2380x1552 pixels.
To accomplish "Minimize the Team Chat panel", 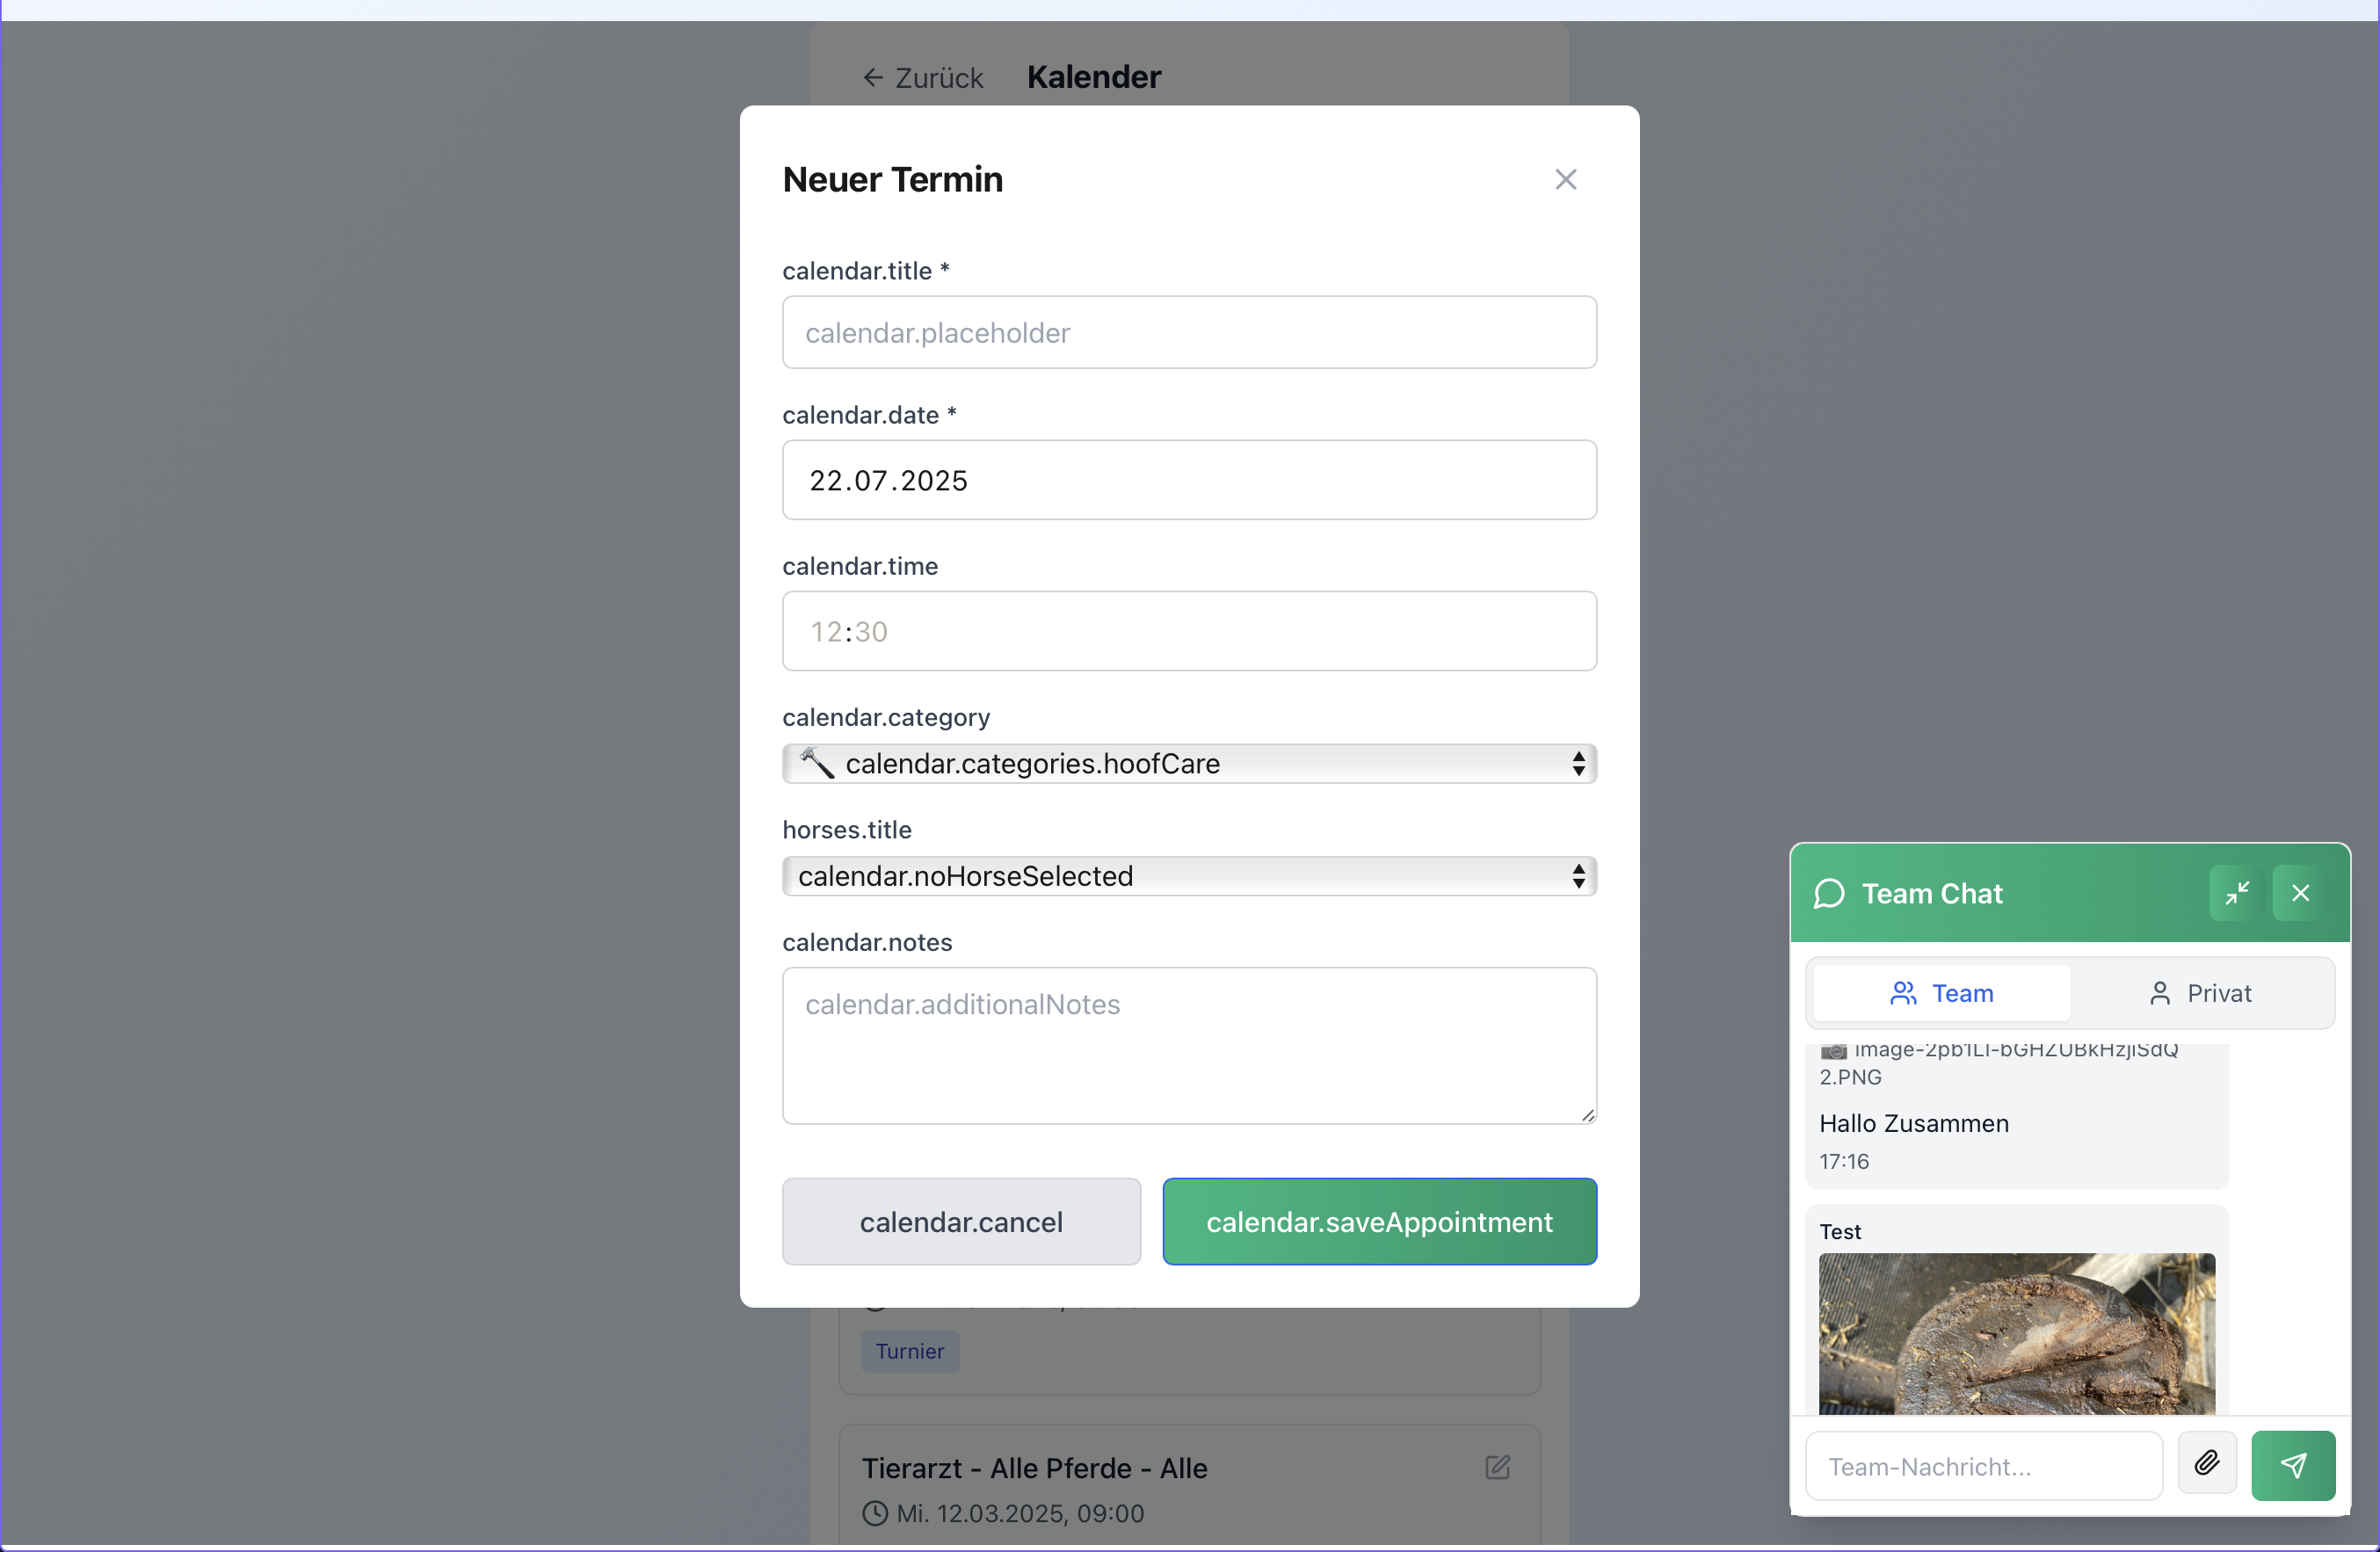I will coord(2237,893).
